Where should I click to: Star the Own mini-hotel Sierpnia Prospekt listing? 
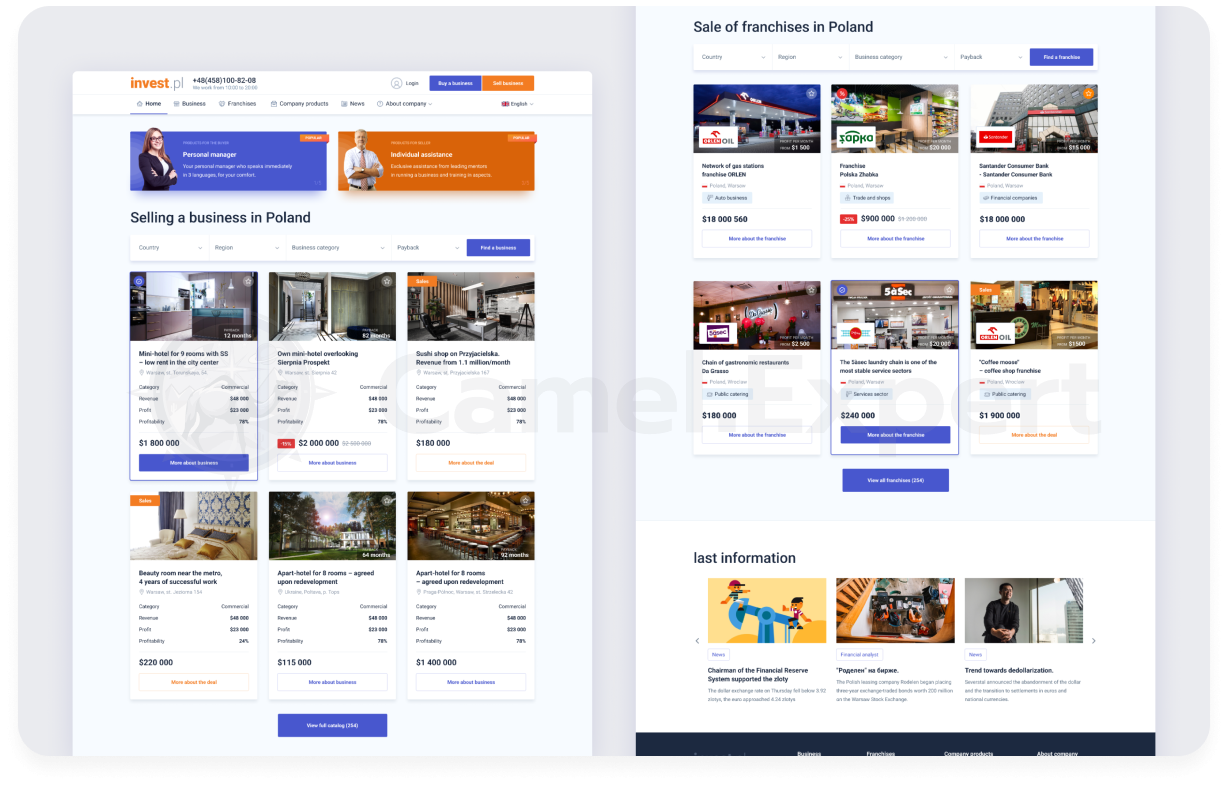(386, 281)
